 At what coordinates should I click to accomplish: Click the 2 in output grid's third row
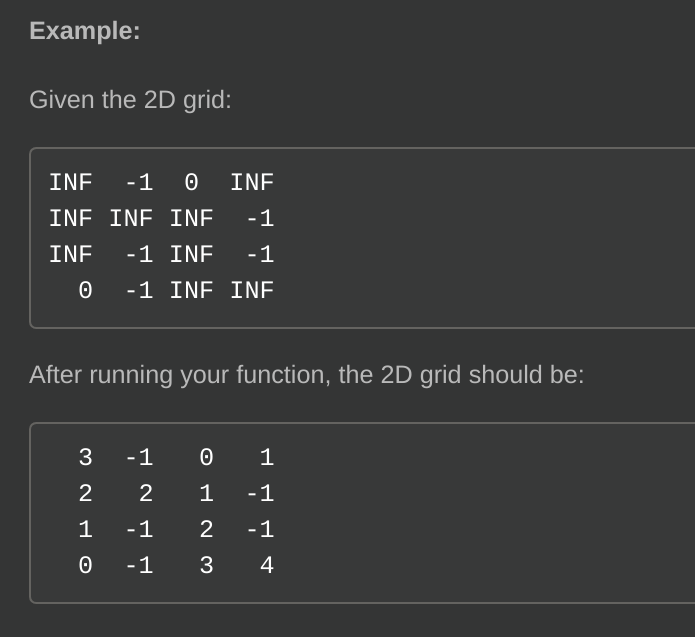[x=207, y=530]
